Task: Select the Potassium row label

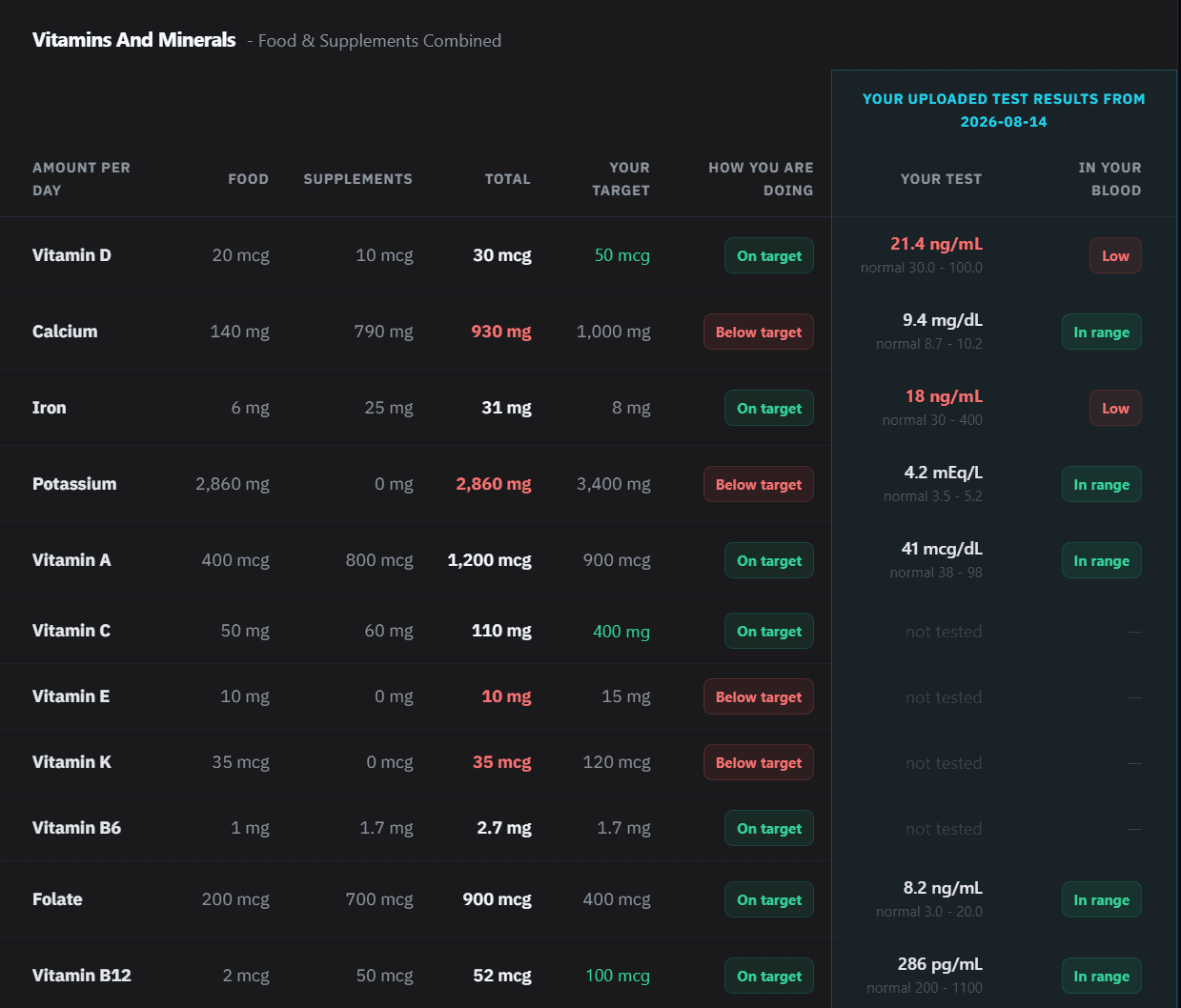Action: 75,484
